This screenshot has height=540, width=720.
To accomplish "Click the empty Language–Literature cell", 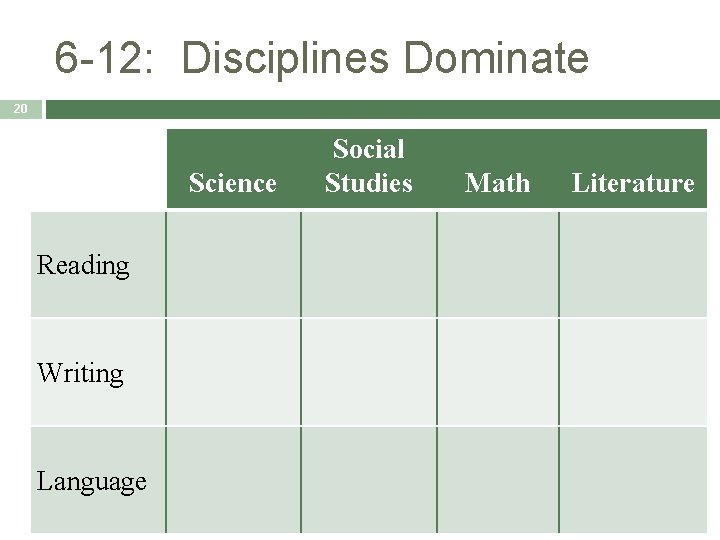I will [x=633, y=481].
